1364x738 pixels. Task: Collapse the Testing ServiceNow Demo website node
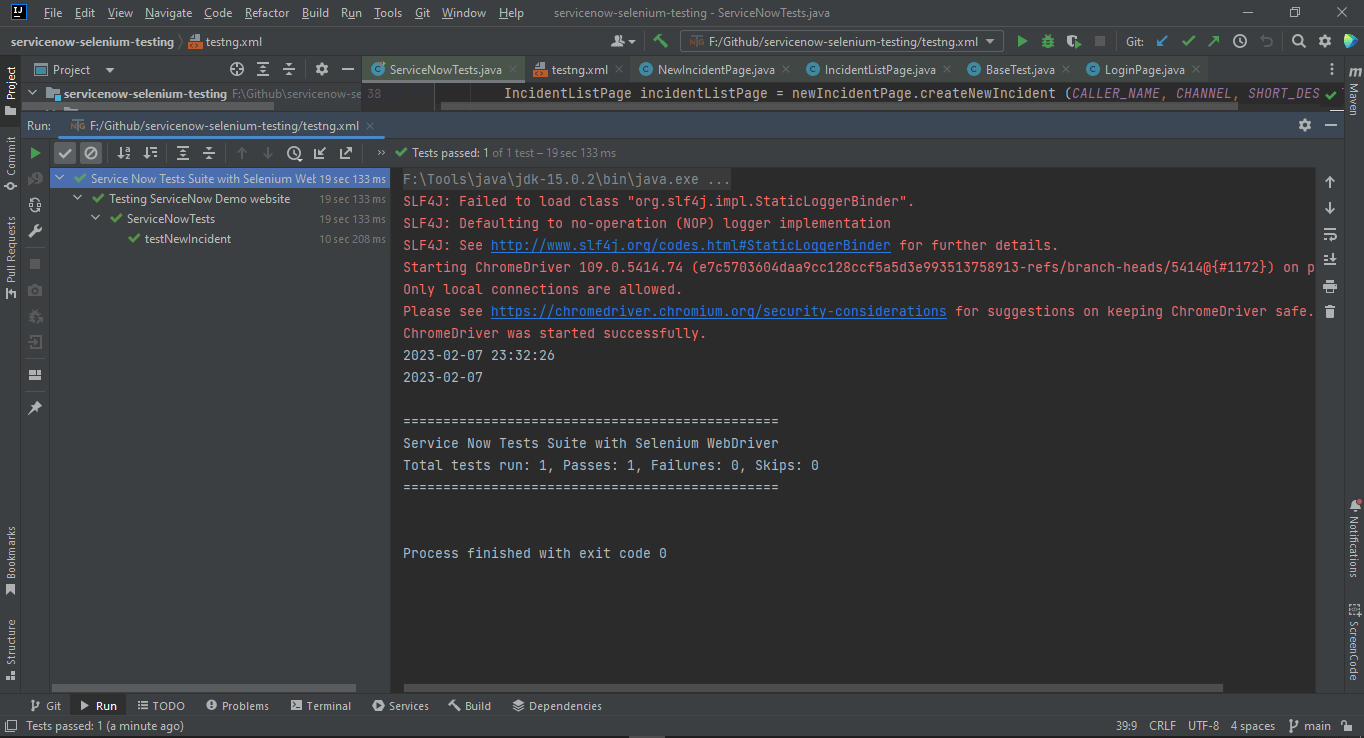[76, 198]
